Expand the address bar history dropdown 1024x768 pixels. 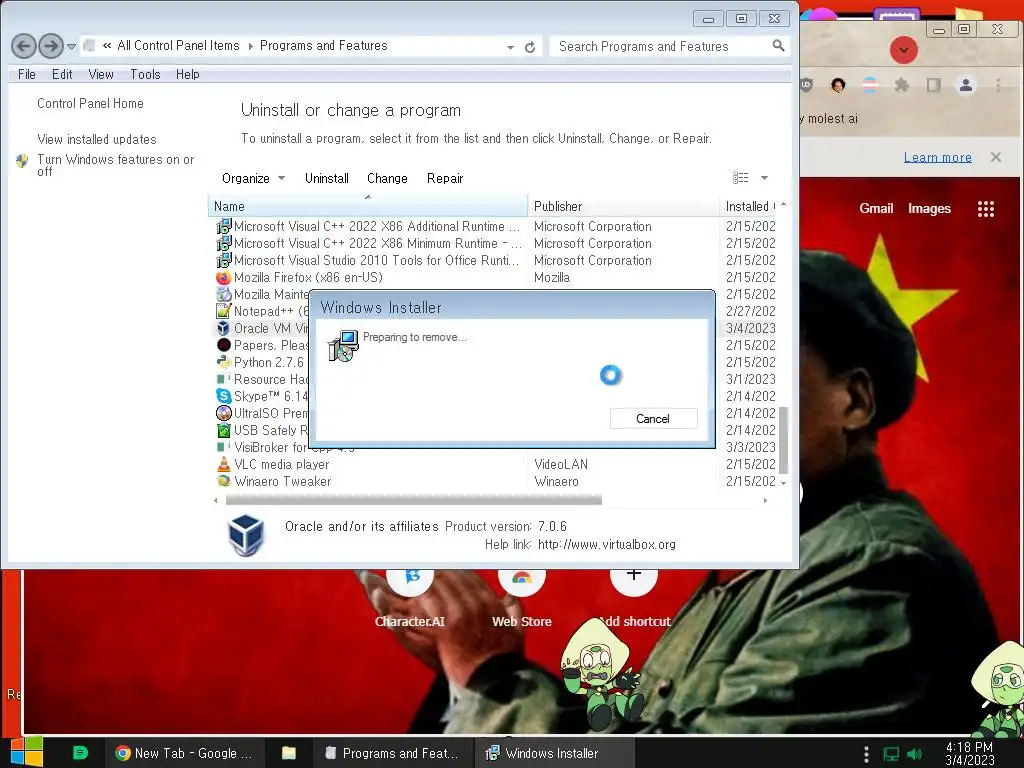(510, 47)
